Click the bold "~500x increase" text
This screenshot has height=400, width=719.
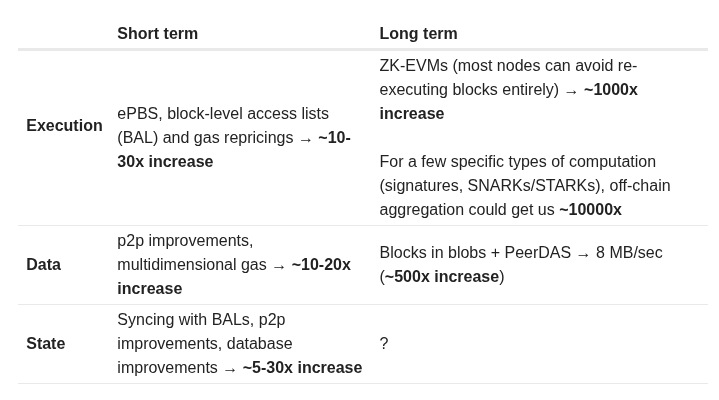442,276
